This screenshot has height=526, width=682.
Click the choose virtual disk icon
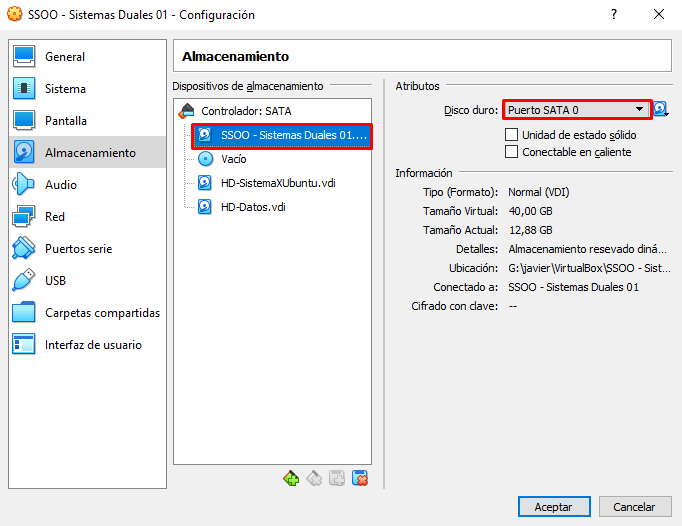tap(661, 110)
